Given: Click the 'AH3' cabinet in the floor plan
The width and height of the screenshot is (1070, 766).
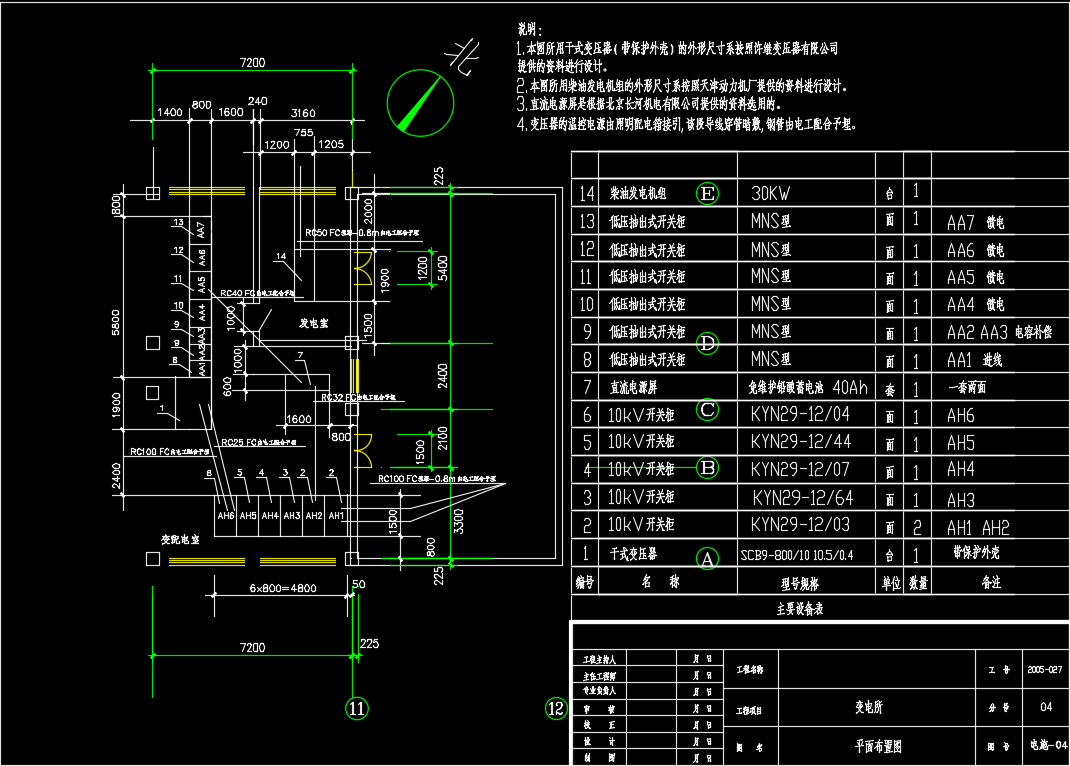Looking at the screenshot, I should 292,516.
